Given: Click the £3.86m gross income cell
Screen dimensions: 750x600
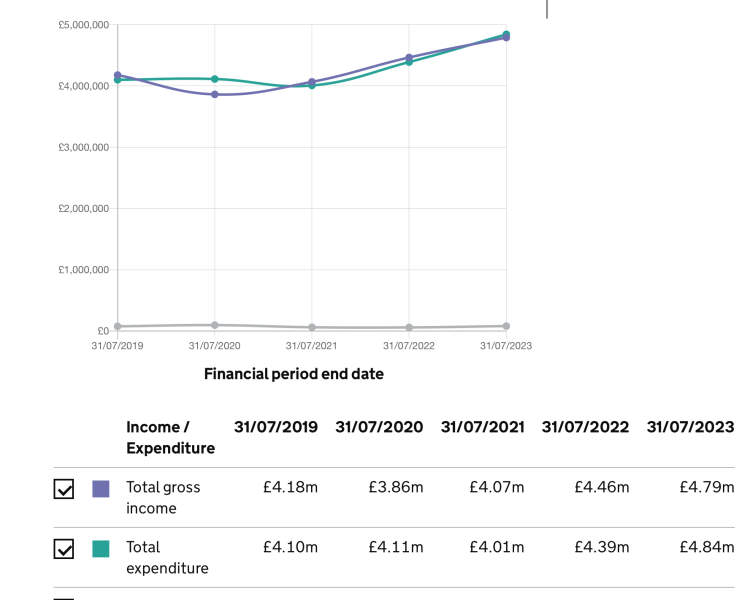Looking at the screenshot, I should pos(396,488).
